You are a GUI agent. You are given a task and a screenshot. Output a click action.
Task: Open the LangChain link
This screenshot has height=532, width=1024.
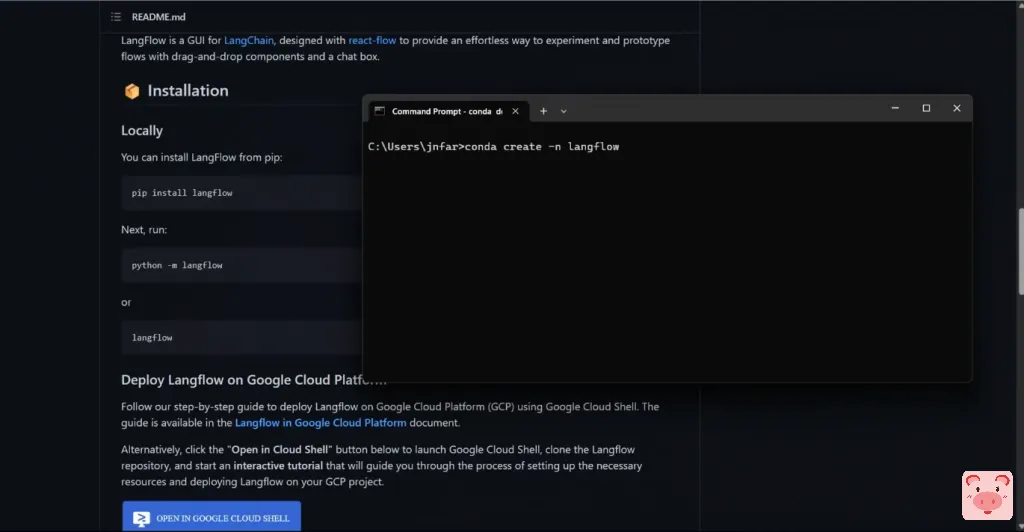249,40
